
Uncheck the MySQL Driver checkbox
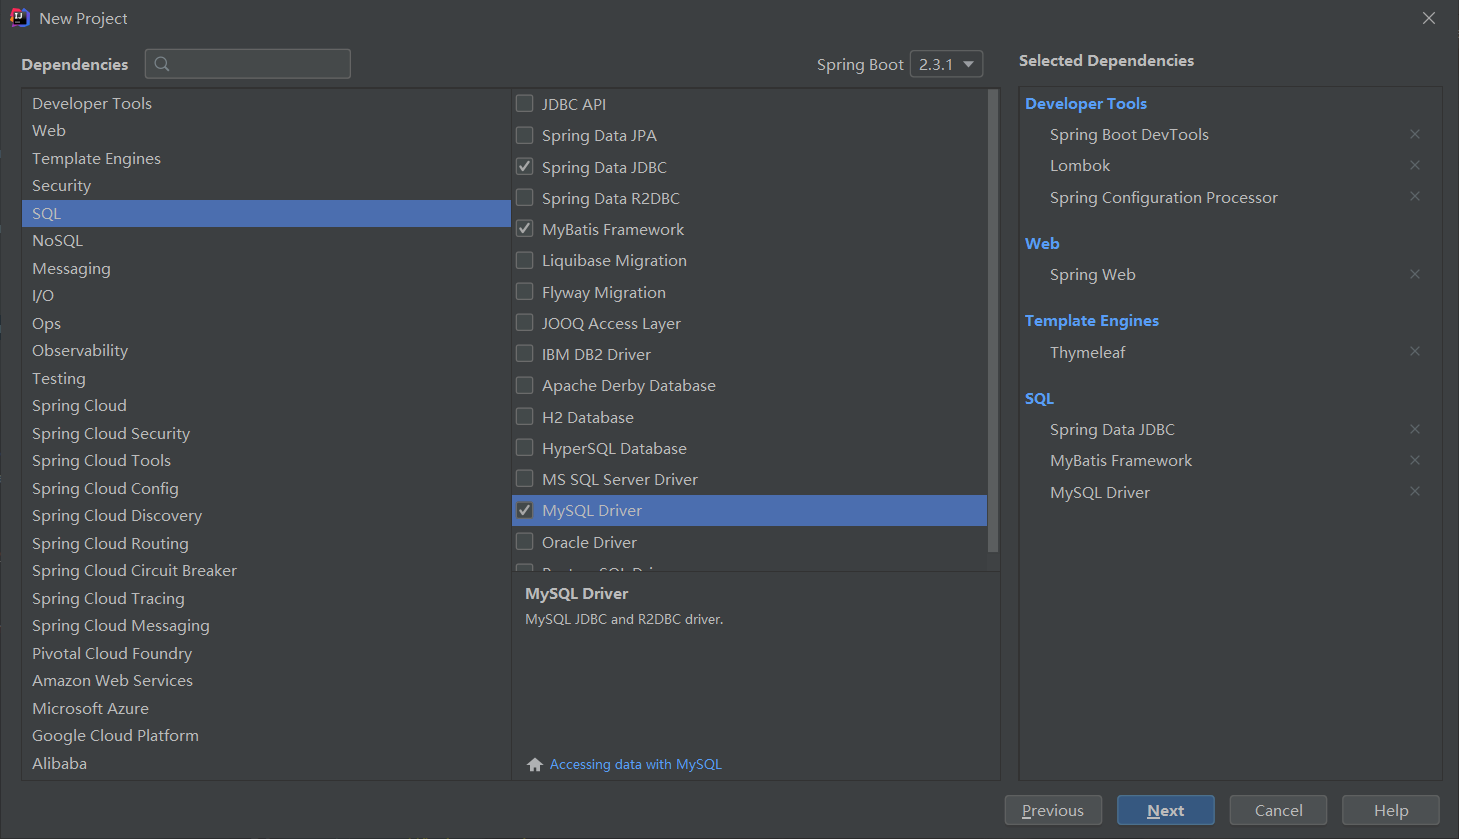pos(524,510)
